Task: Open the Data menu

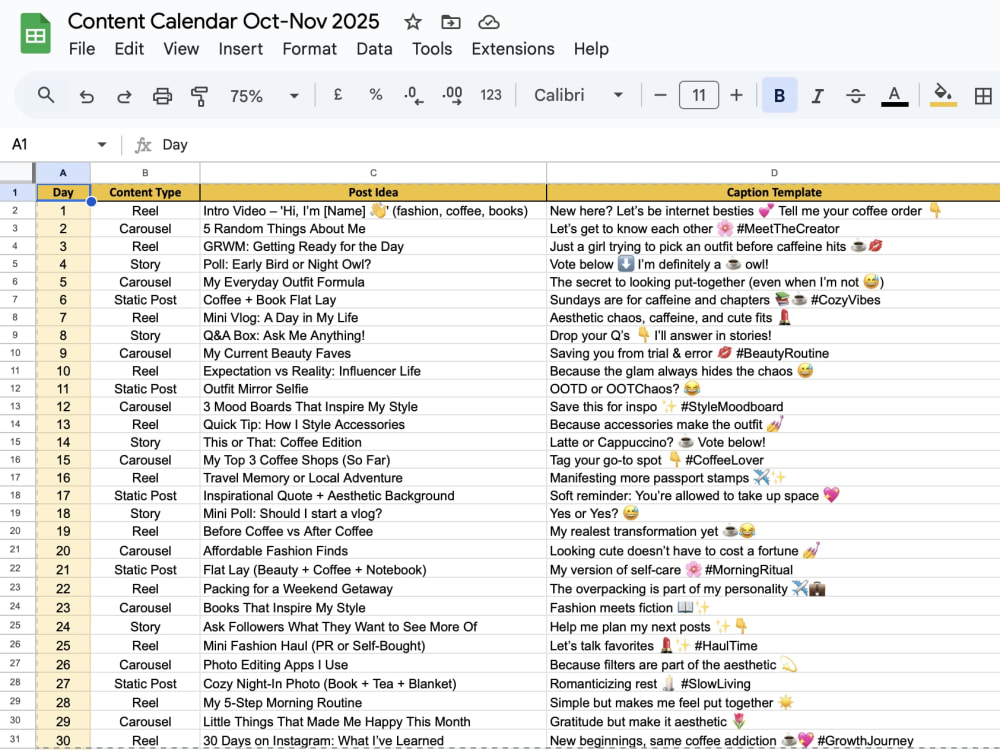Action: 374,49
